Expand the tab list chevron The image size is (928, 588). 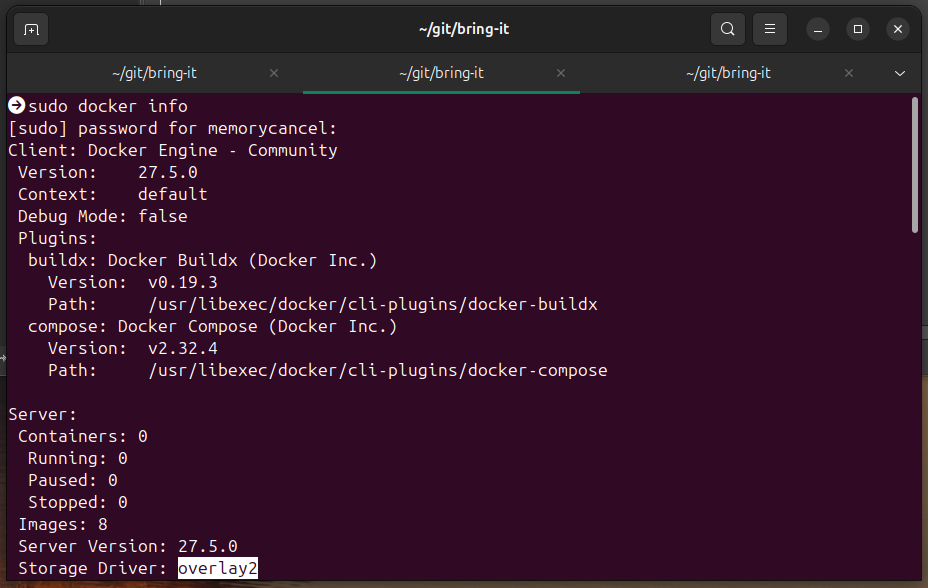pos(900,73)
